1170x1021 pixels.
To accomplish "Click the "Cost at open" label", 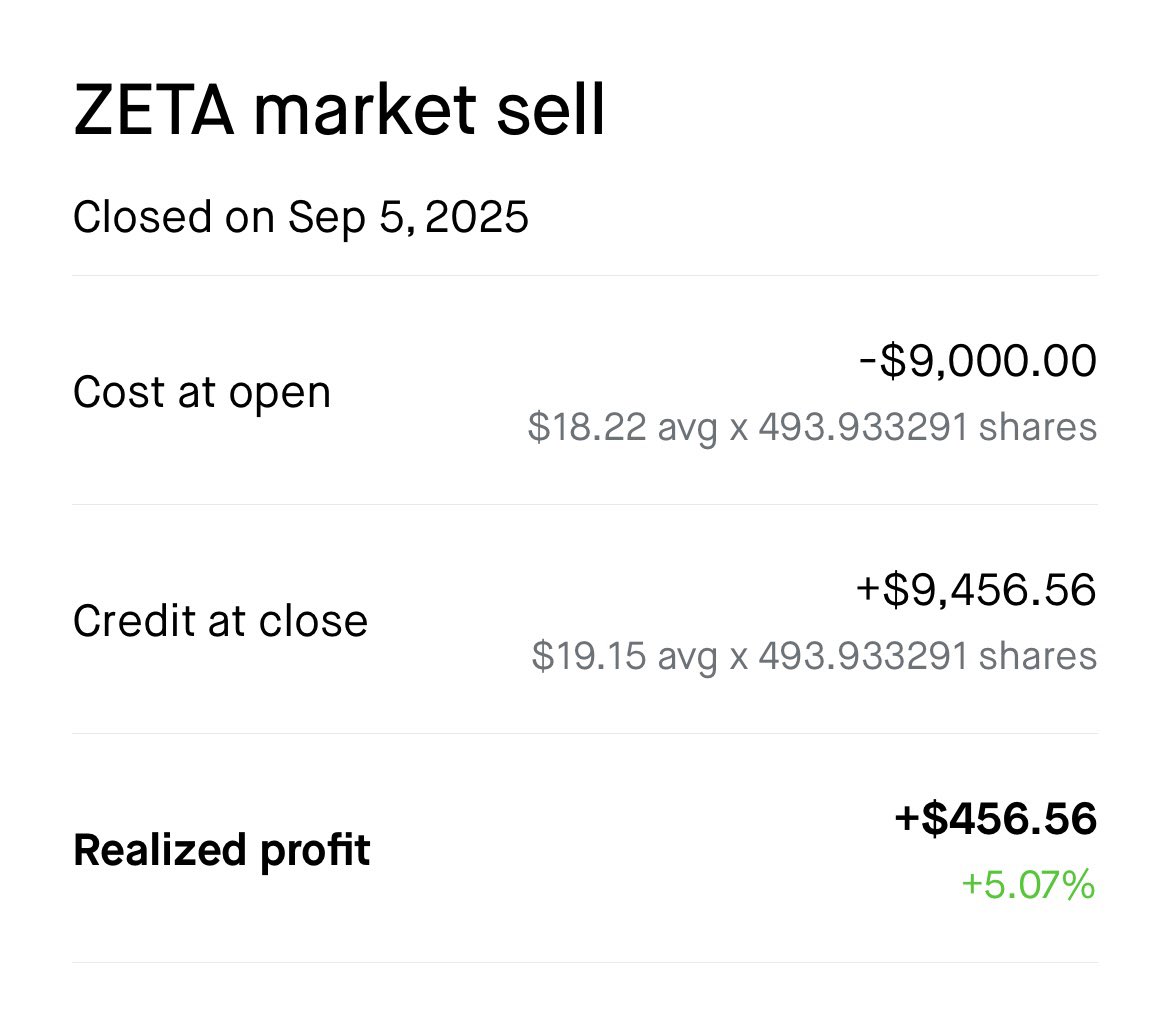I will pyautogui.click(x=201, y=392).
